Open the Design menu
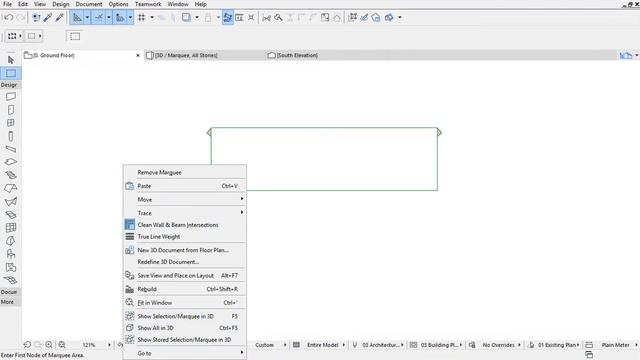640x360 pixels. [x=61, y=4]
